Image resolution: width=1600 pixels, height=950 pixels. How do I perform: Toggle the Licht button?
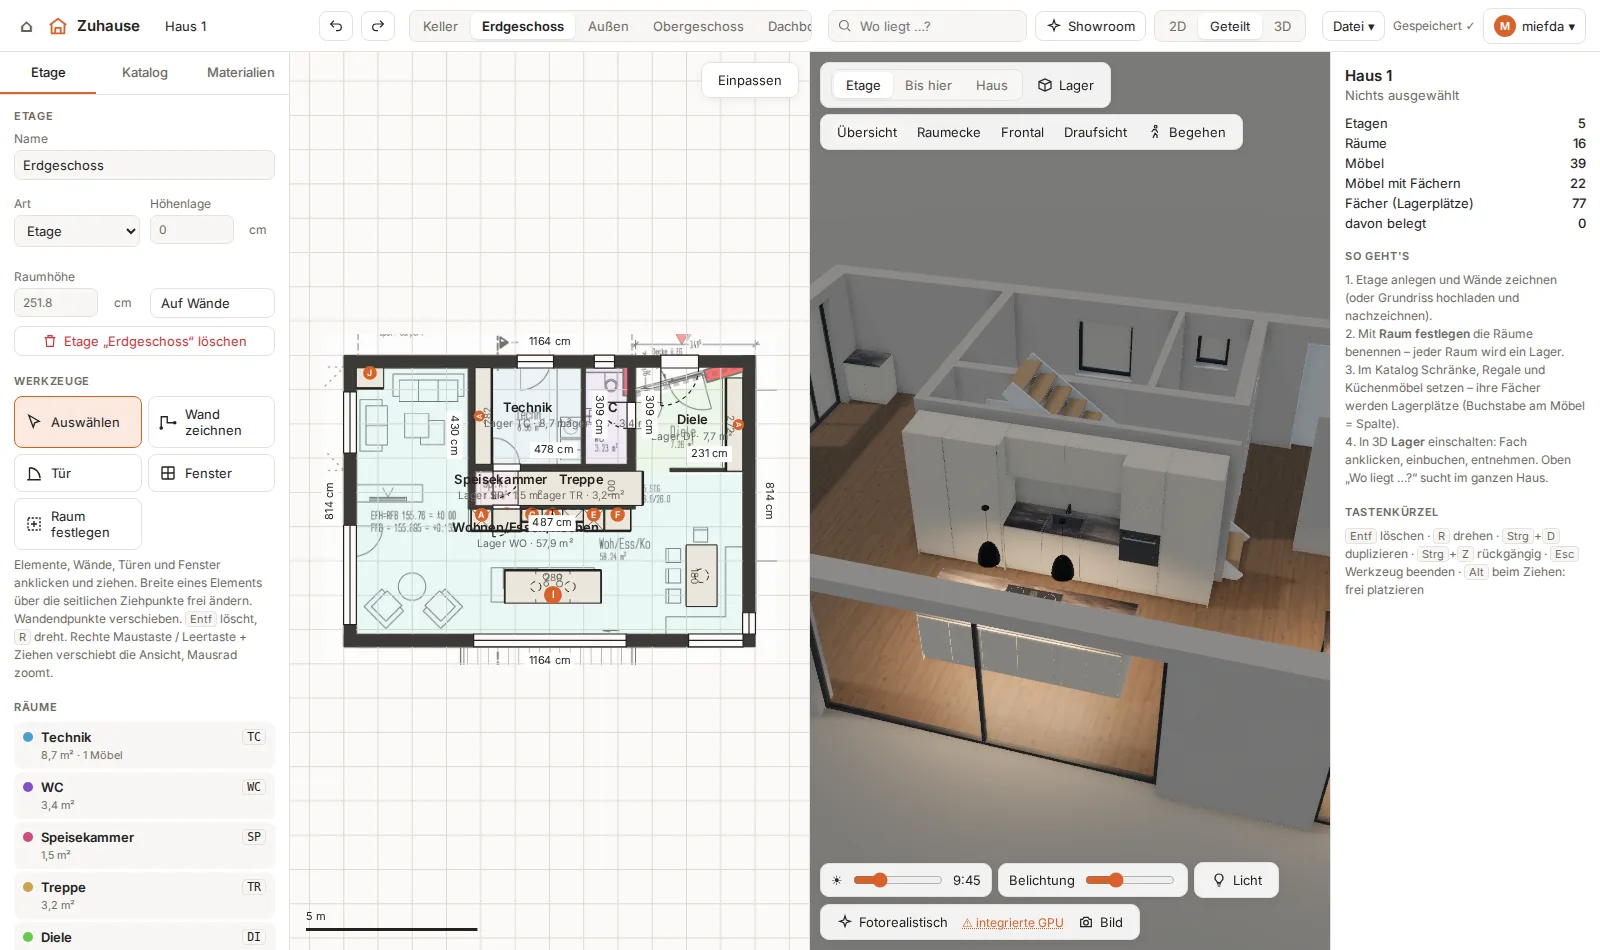(x=1237, y=880)
